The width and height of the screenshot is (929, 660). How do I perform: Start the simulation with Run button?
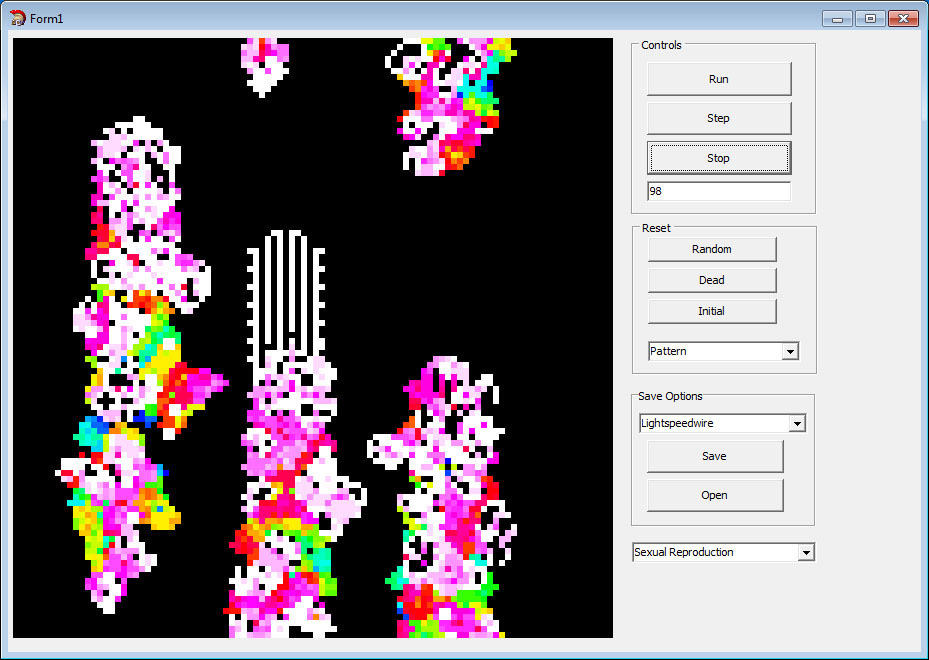click(719, 79)
